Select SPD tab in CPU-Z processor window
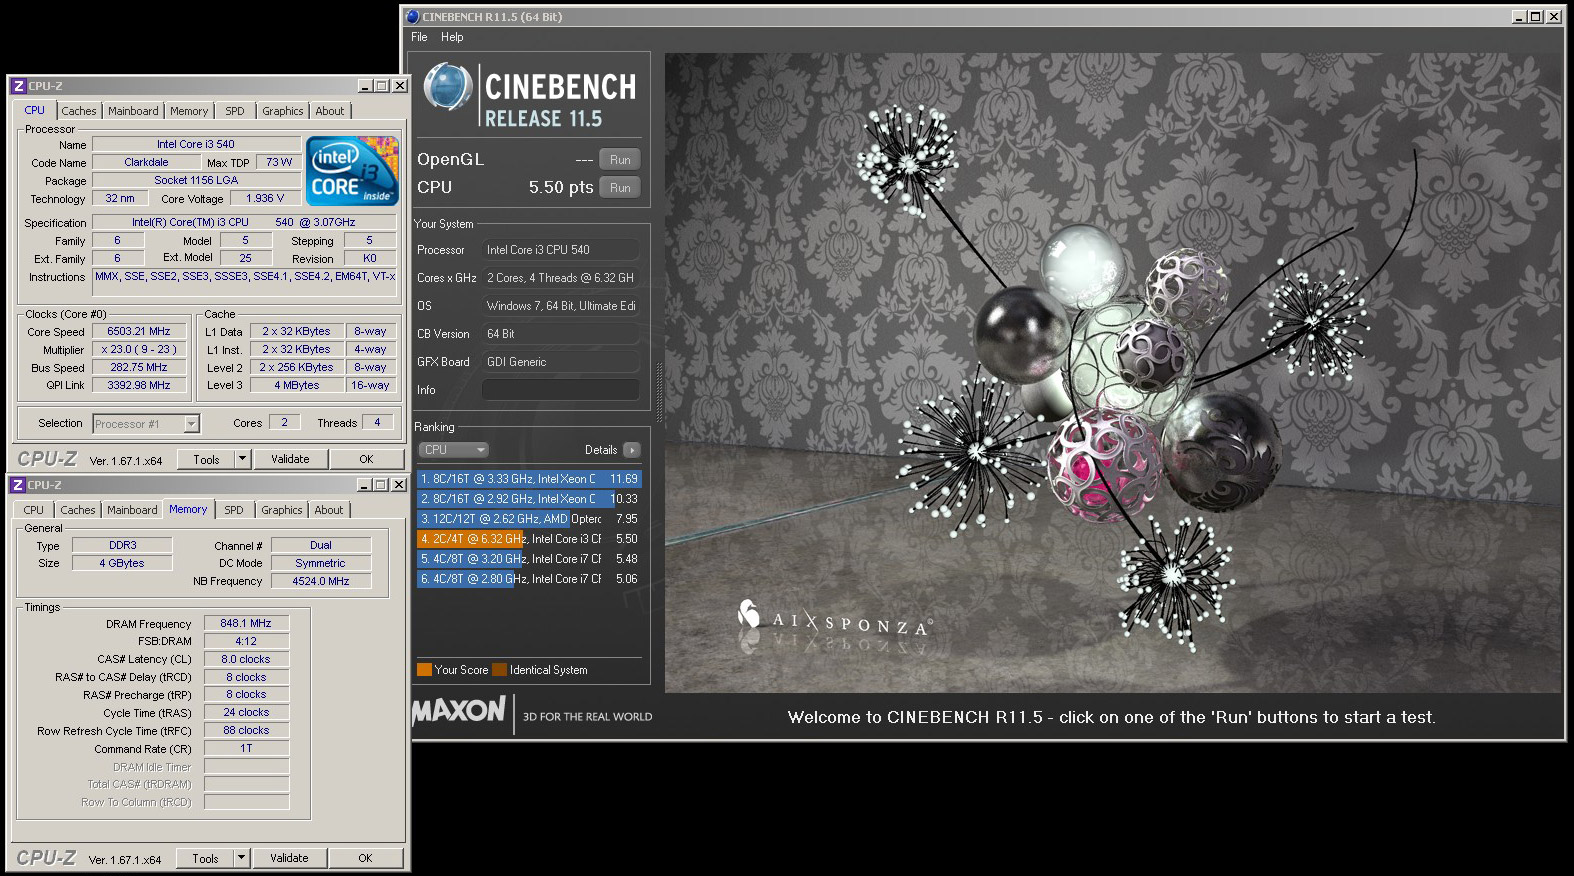Image resolution: width=1574 pixels, height=876 pixels. [235, 111]
